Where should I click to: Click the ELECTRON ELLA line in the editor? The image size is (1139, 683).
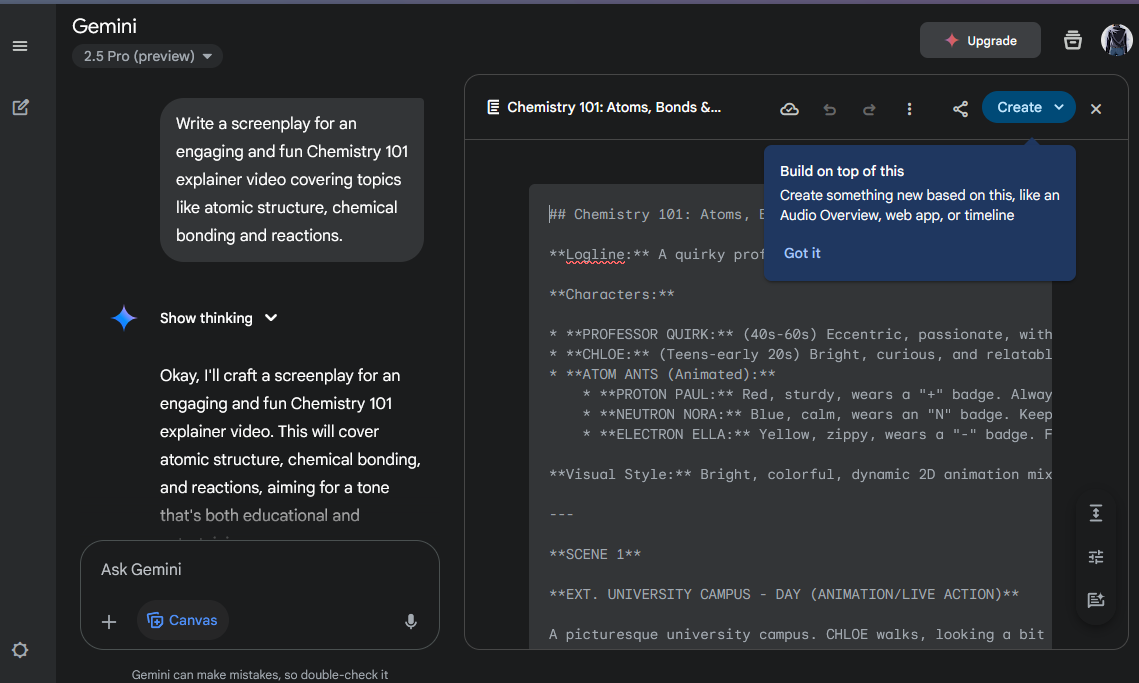coord(817,435)
